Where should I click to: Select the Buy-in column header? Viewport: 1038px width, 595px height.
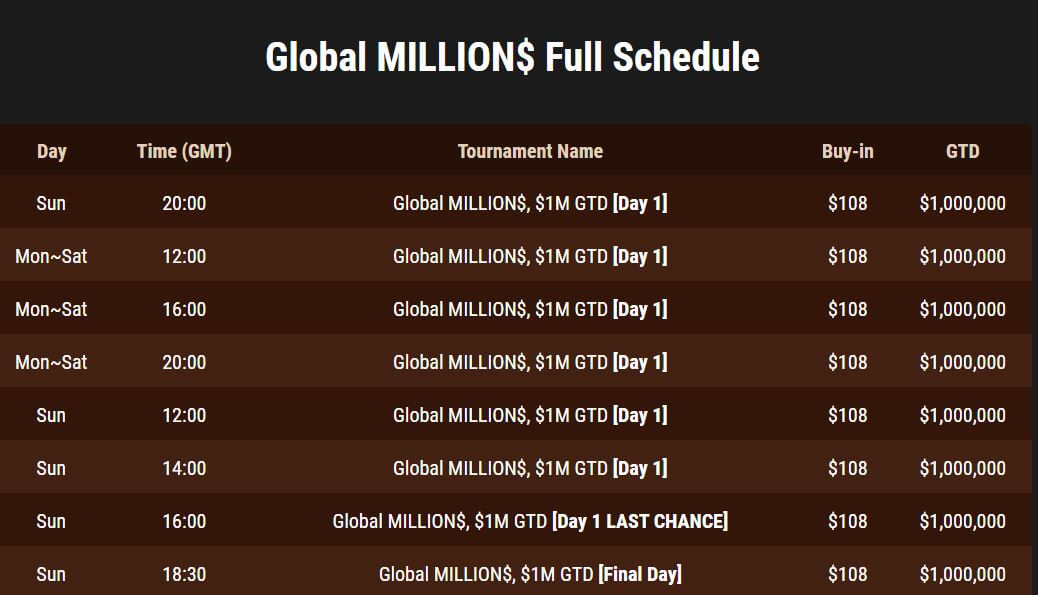[847, 151]
